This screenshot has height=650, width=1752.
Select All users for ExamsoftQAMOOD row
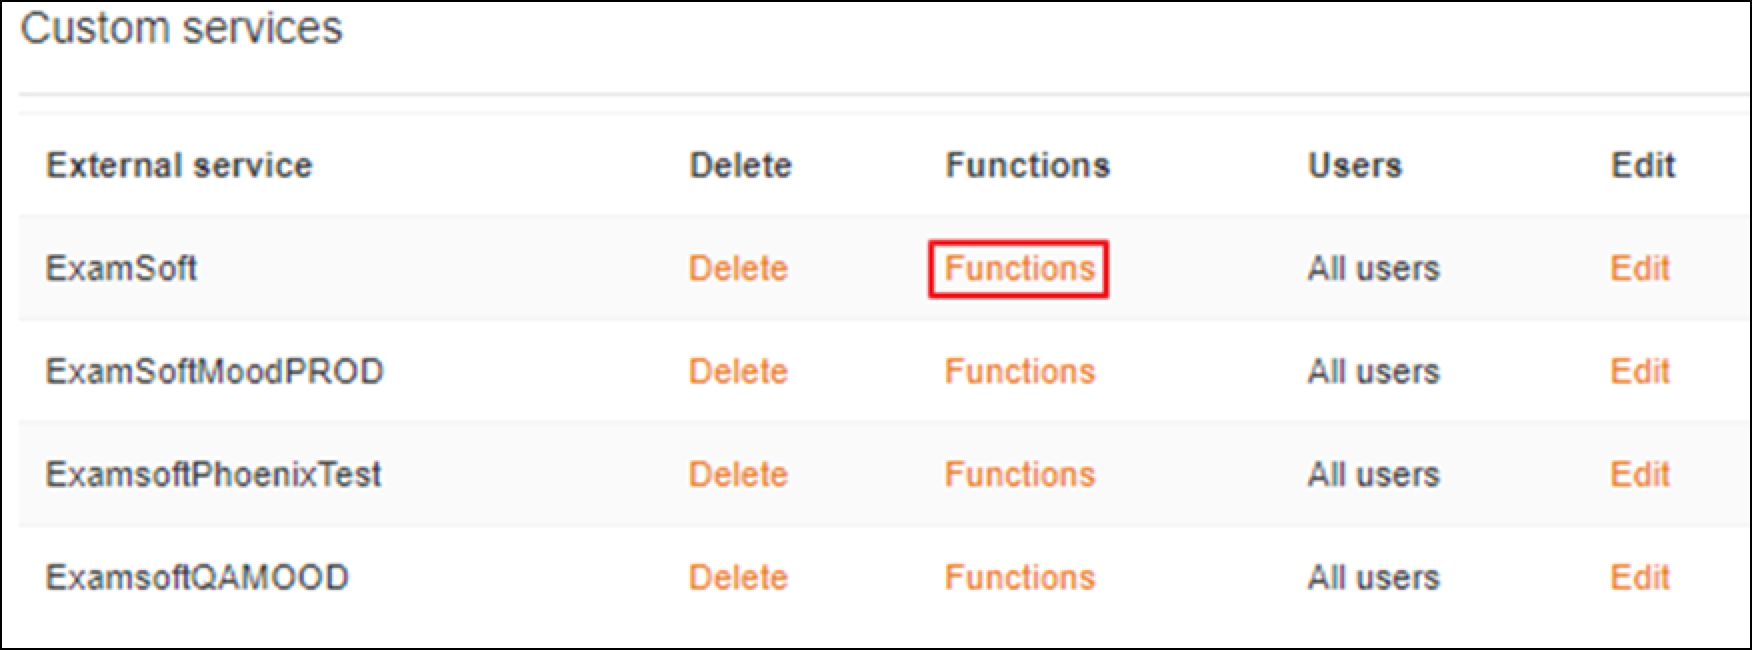point(1373,577)
